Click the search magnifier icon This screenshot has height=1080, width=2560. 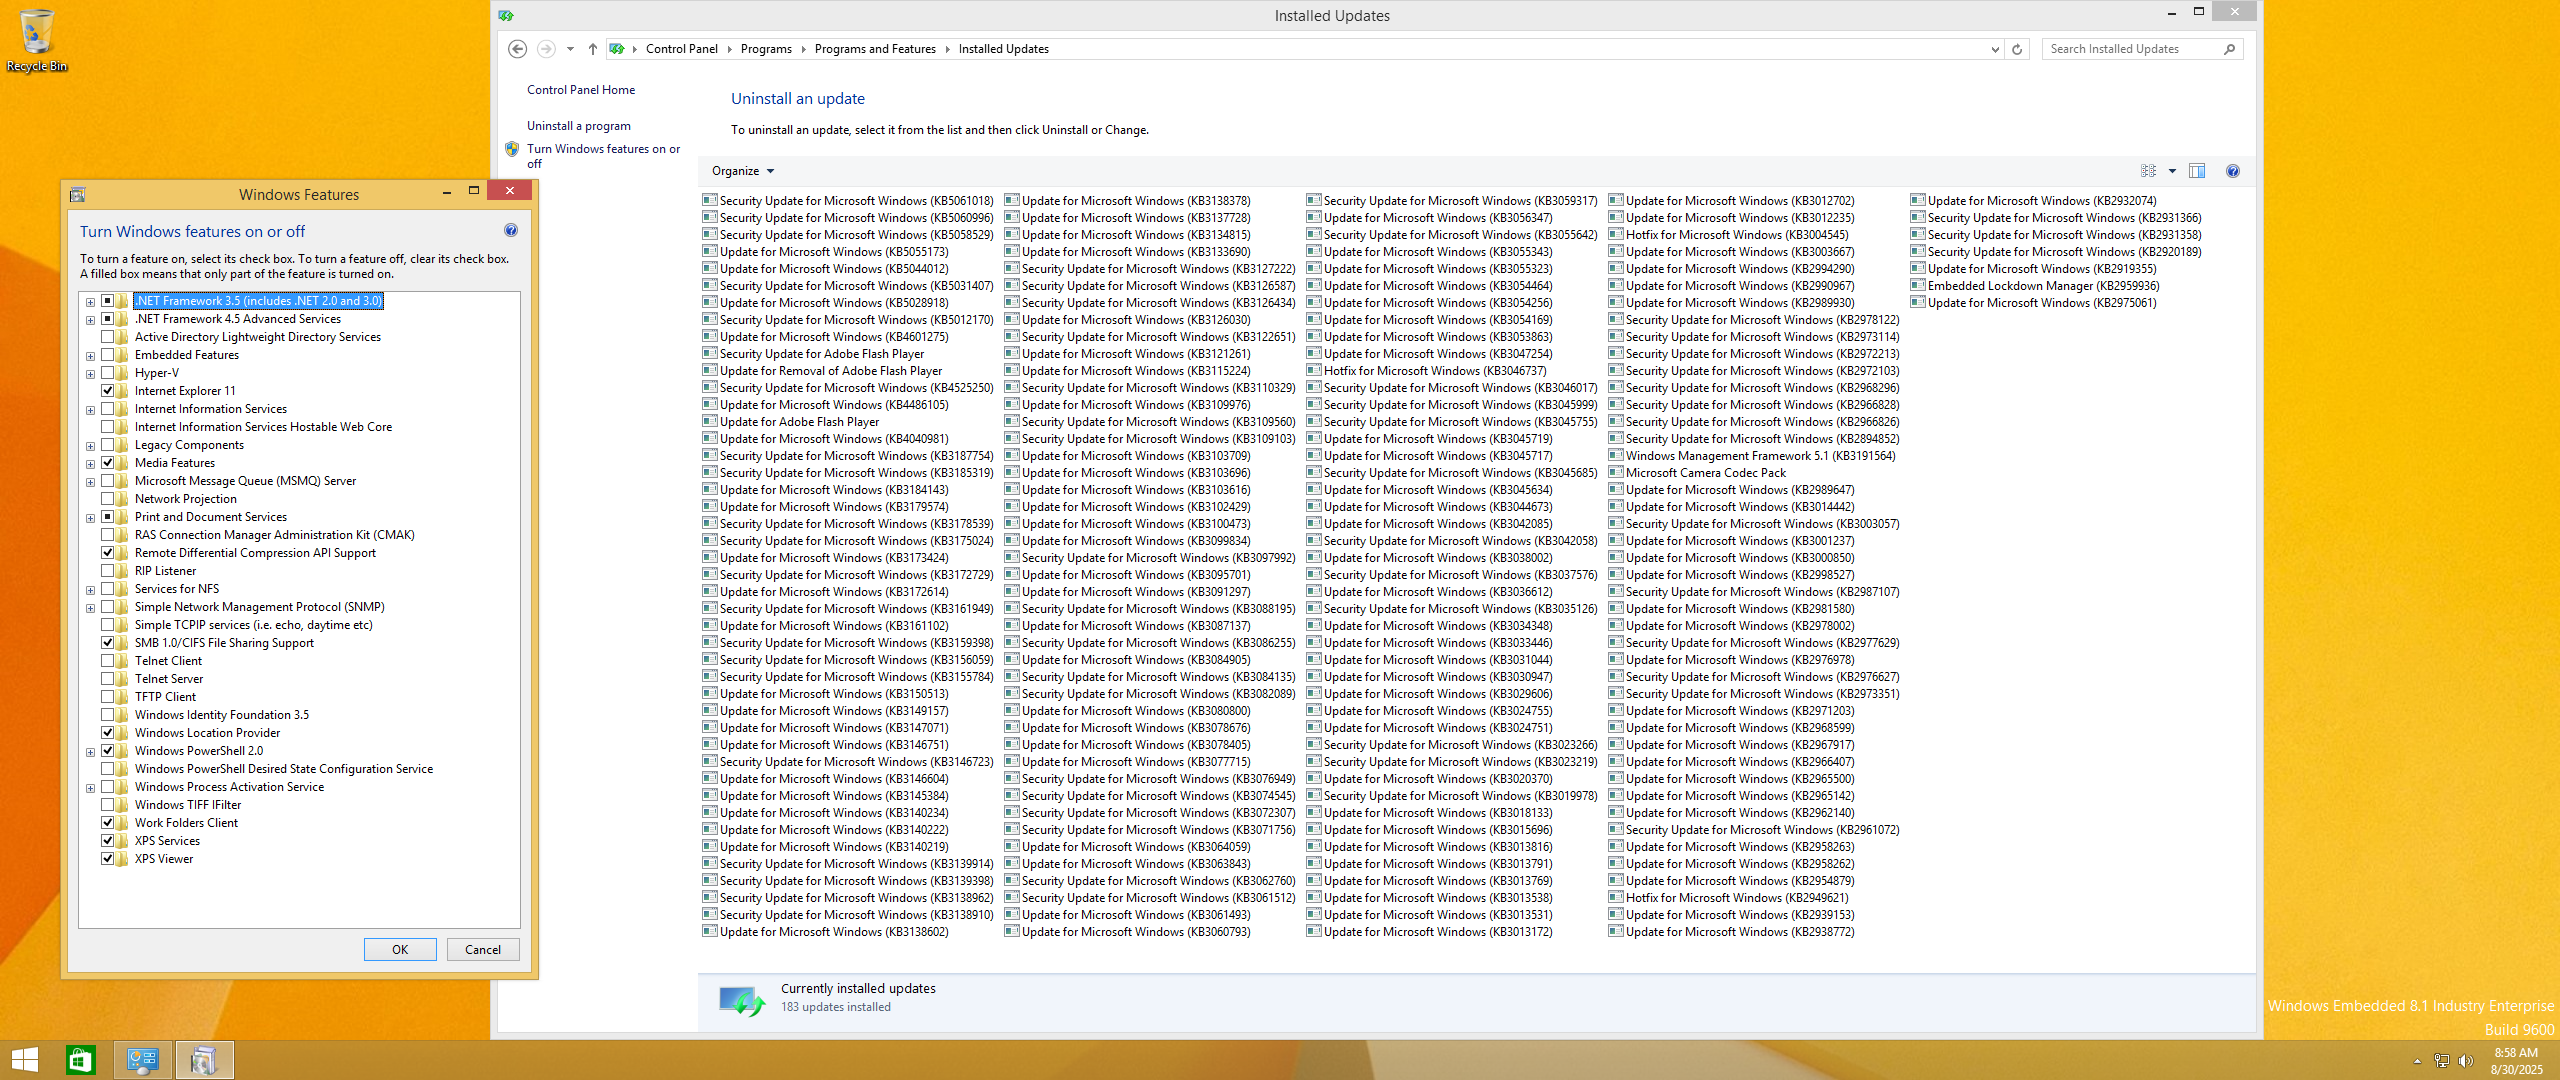point(2229,49)
